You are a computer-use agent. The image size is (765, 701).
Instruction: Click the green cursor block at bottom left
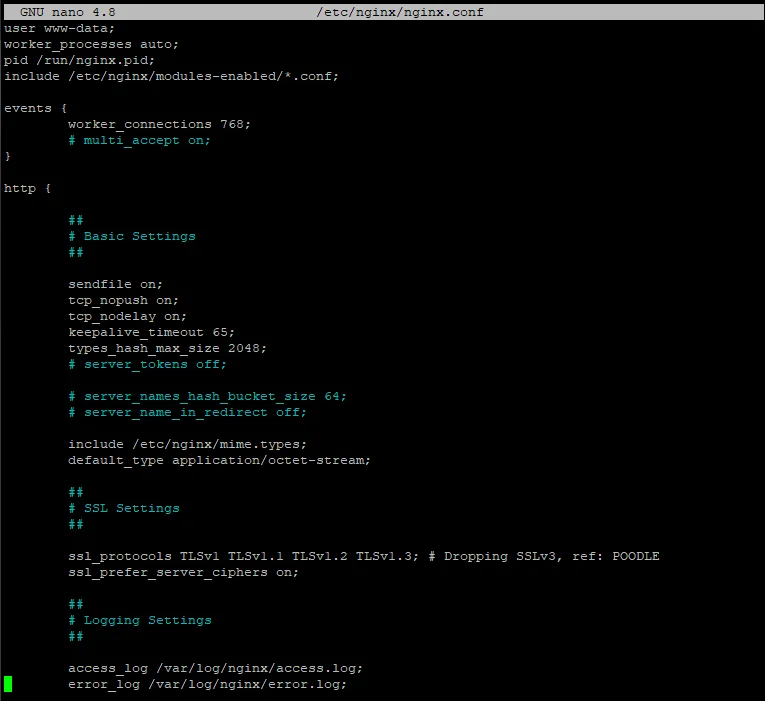[x=8, y=684]
